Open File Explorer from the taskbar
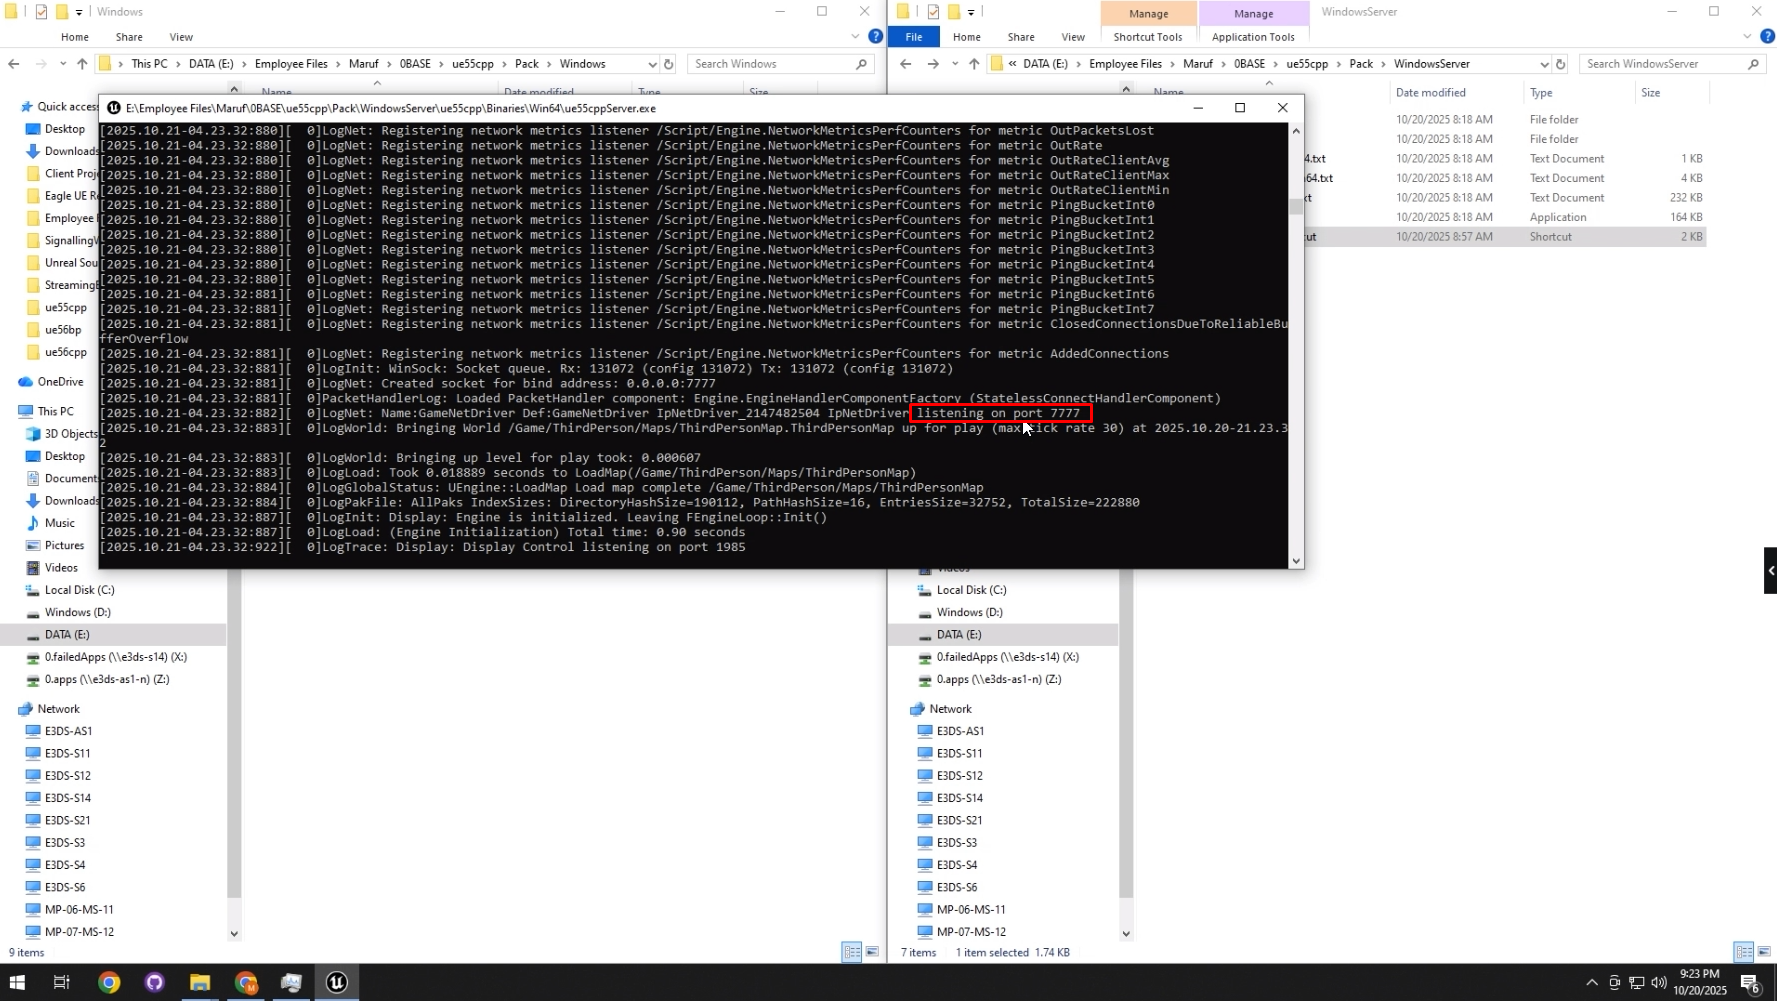Screen dimensions: 1777x1001 click(x=200, y=982)
